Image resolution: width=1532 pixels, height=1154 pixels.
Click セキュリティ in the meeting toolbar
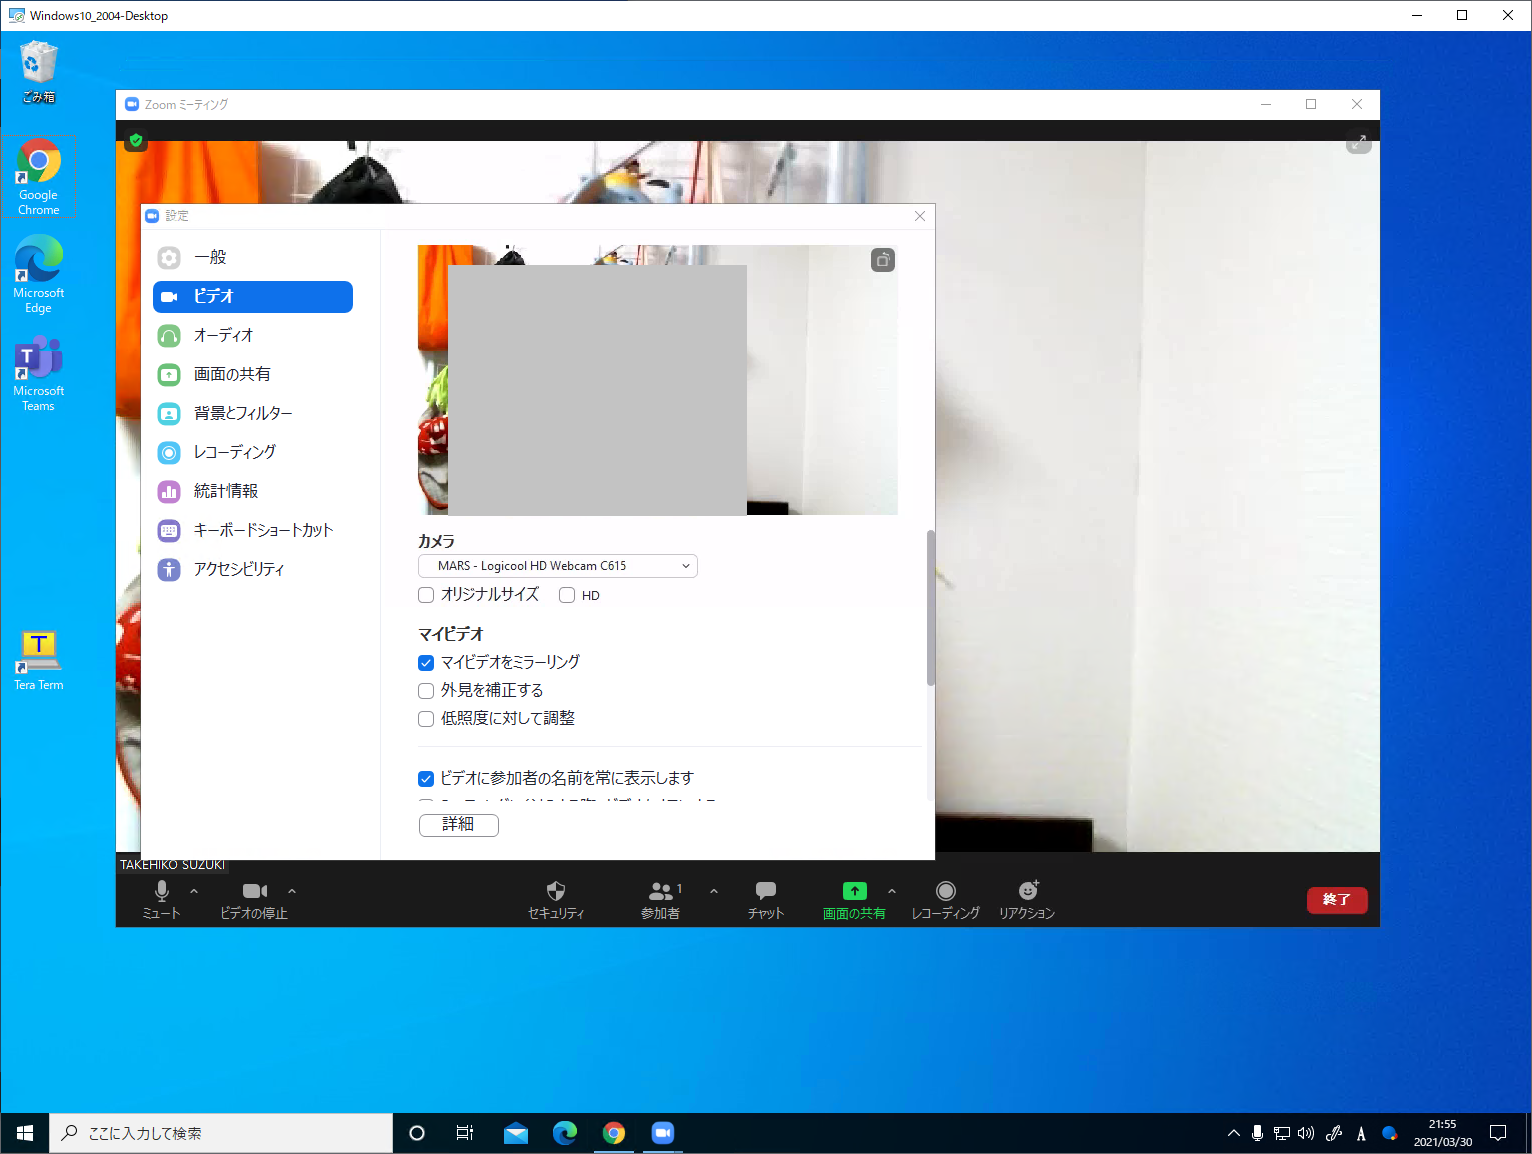[556, 898]
